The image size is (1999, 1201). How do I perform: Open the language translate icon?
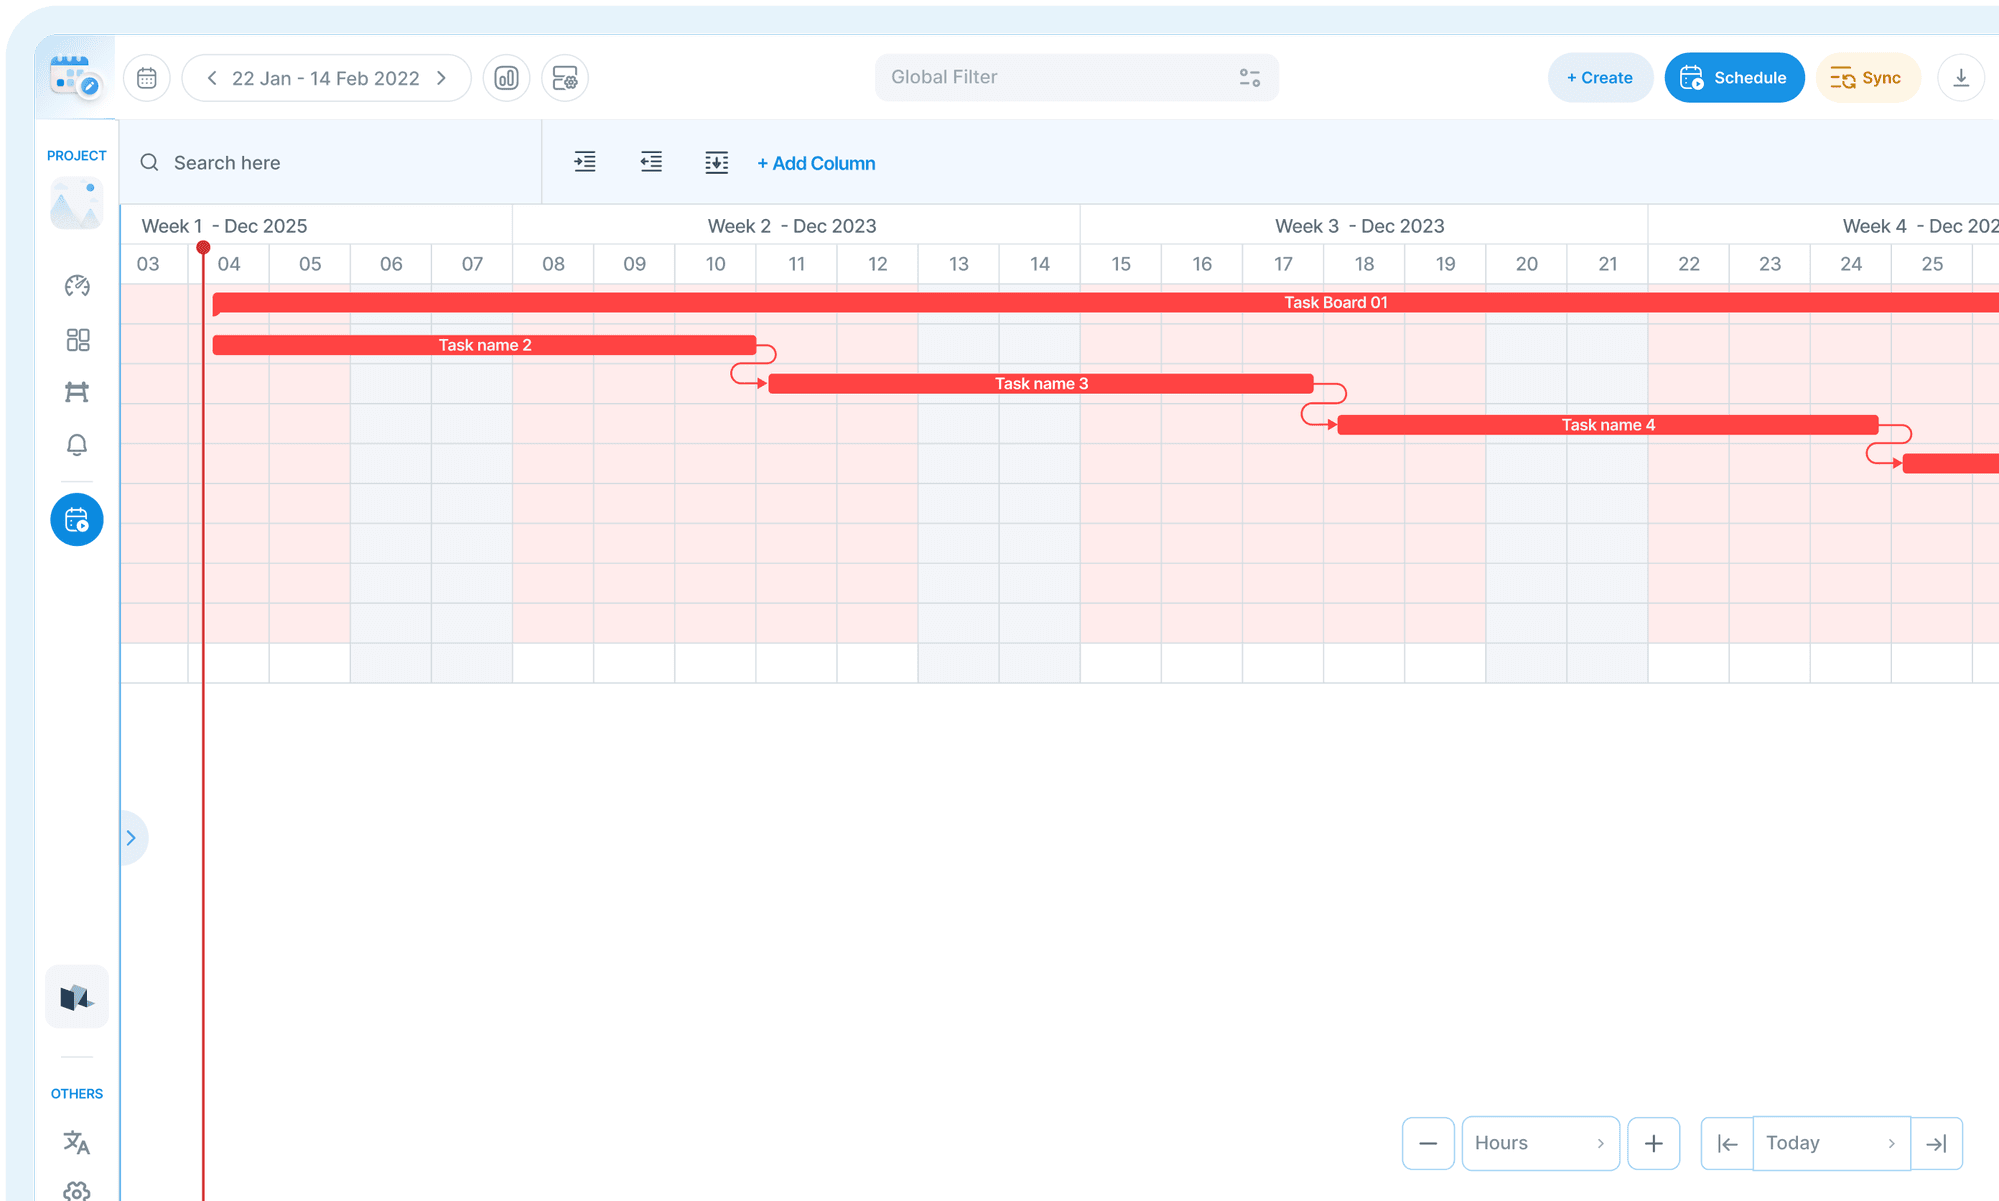(x=77, y=1142)
